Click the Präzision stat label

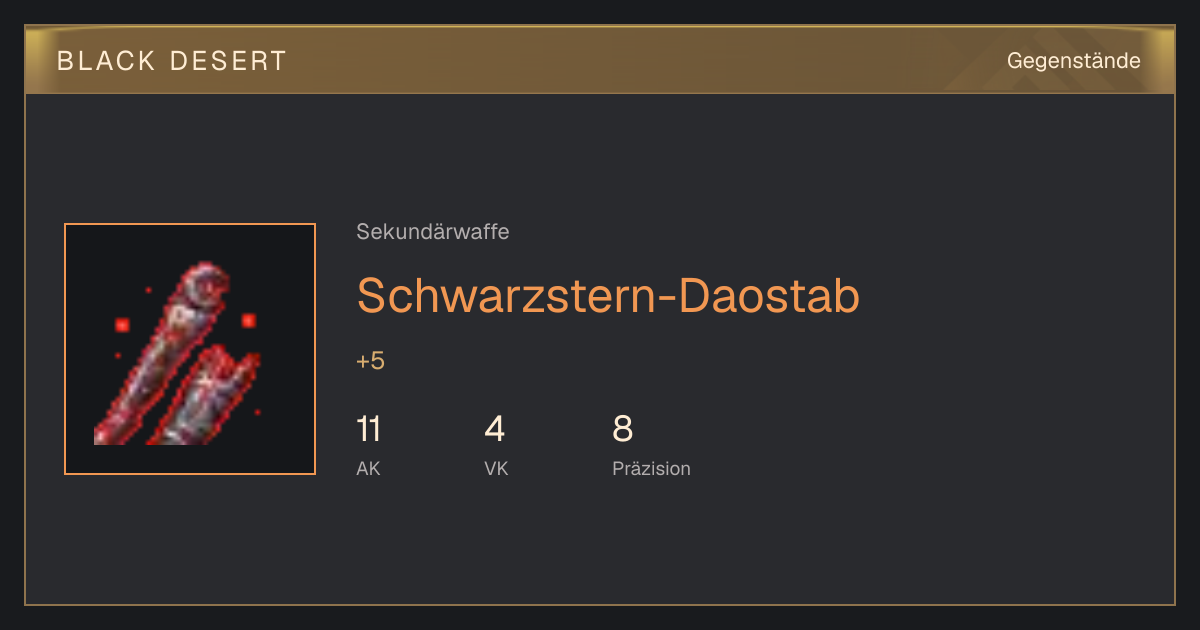point(651,468)
